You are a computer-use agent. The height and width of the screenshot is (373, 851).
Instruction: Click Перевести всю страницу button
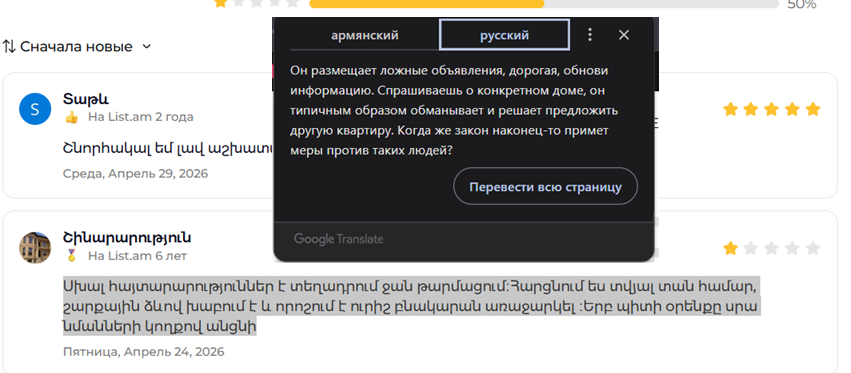[x=545, y=186]
